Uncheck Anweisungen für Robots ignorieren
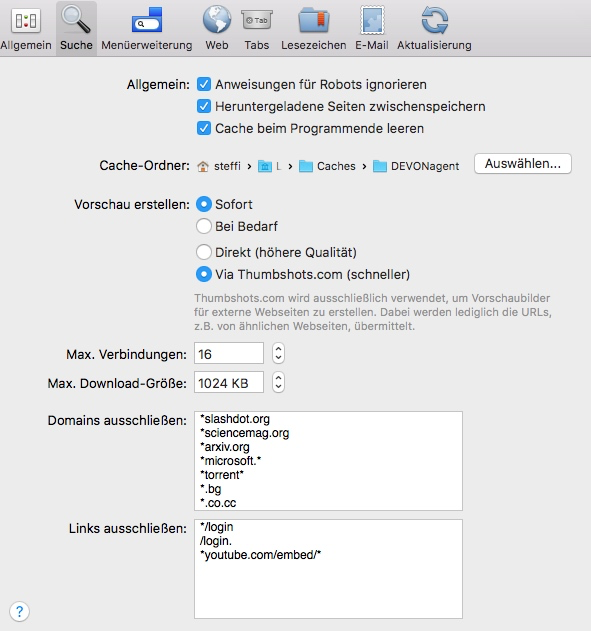Viewport: 591px width, 631px height. 204,85
